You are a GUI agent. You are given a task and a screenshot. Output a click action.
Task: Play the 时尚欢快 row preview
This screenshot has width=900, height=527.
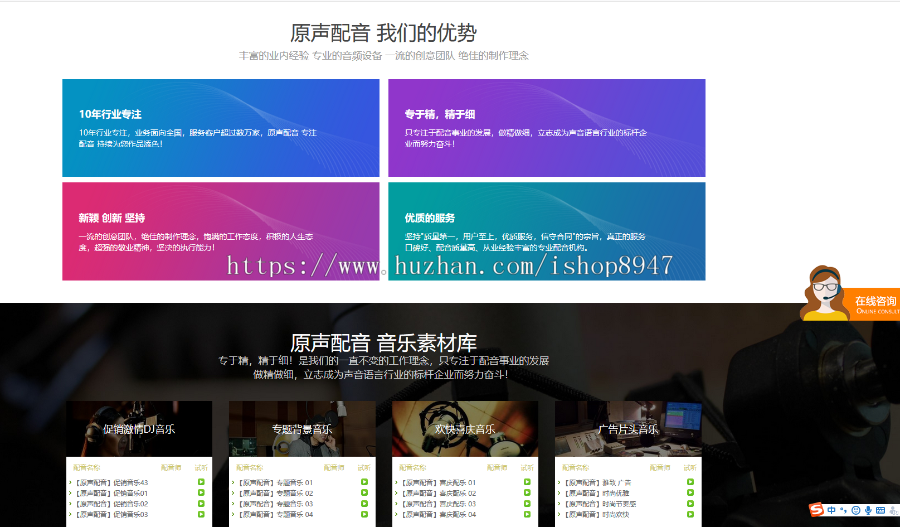(690, 514)
